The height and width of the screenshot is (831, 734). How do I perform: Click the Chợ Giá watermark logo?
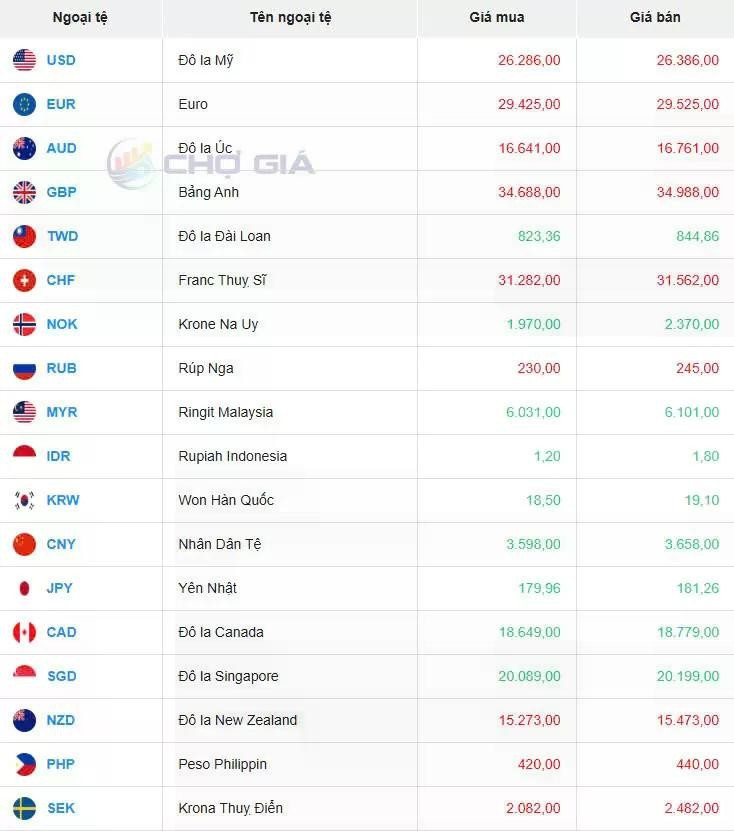[211, 163]
